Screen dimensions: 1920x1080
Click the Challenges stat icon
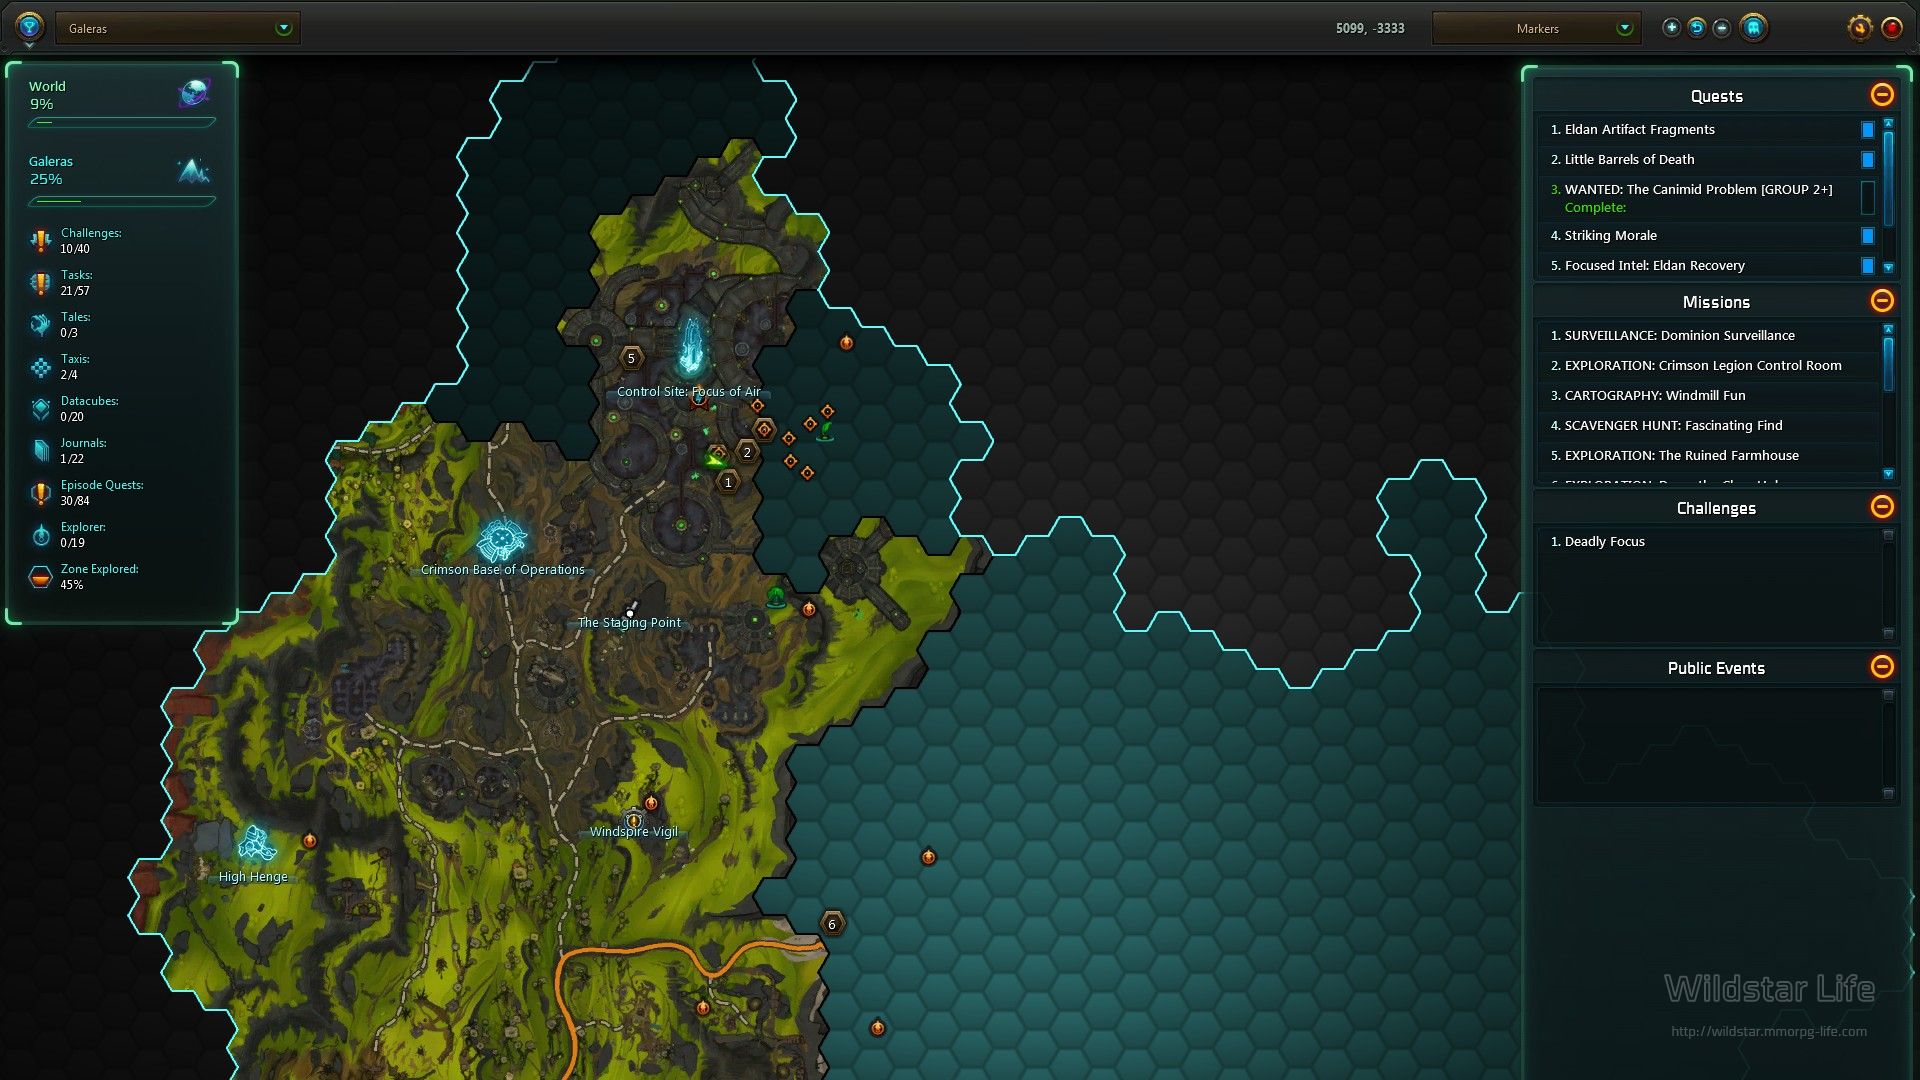click(x=40, y=241)
